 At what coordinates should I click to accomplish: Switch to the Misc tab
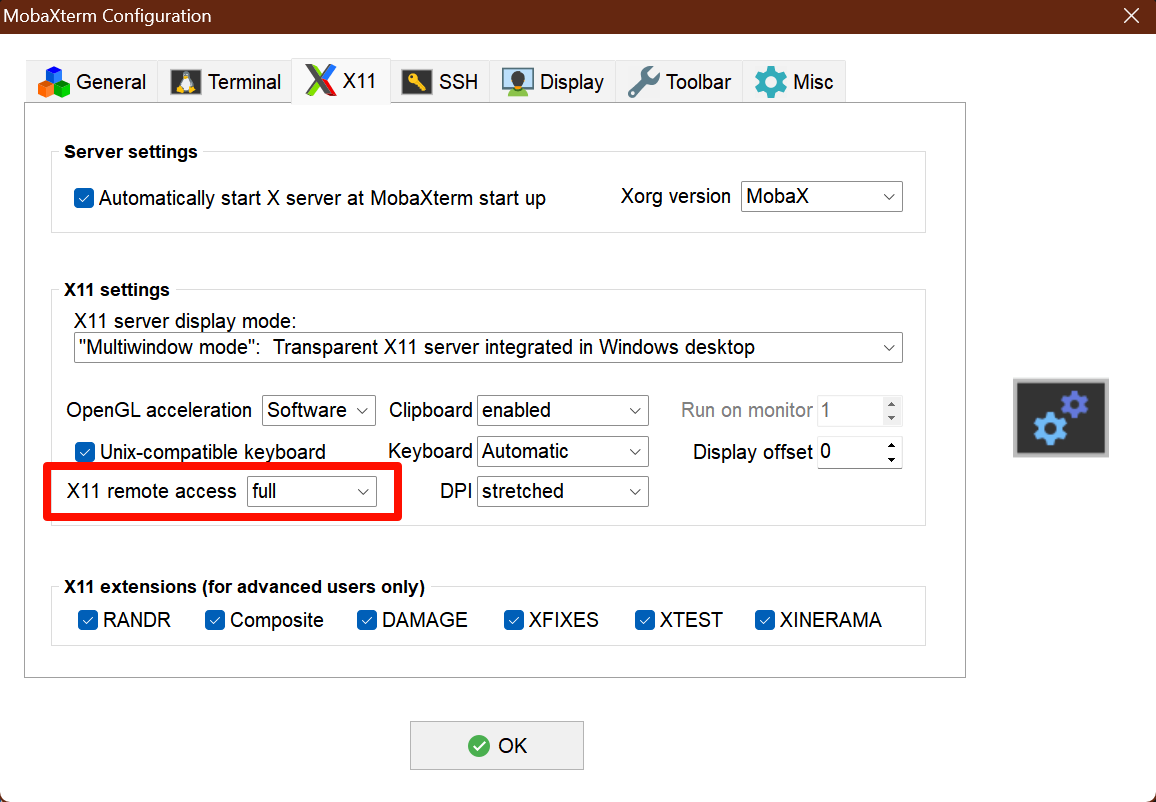(794, 82)
